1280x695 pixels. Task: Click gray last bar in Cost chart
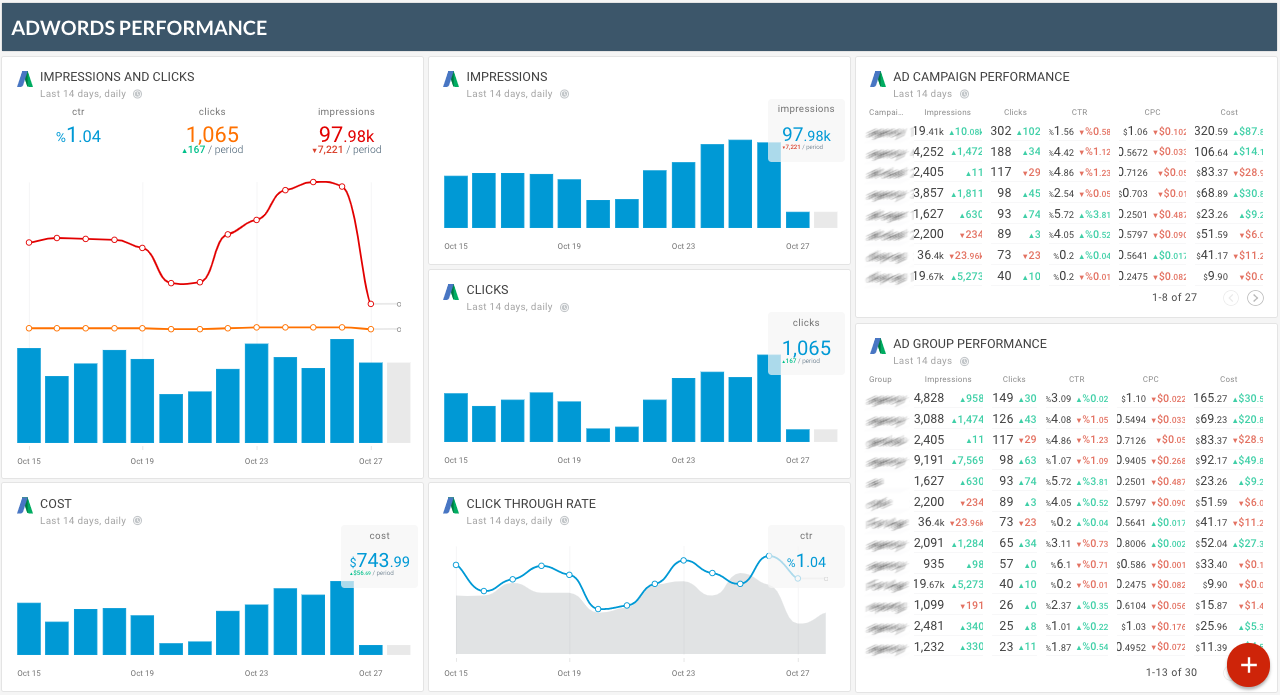click(x=398, y=650)
